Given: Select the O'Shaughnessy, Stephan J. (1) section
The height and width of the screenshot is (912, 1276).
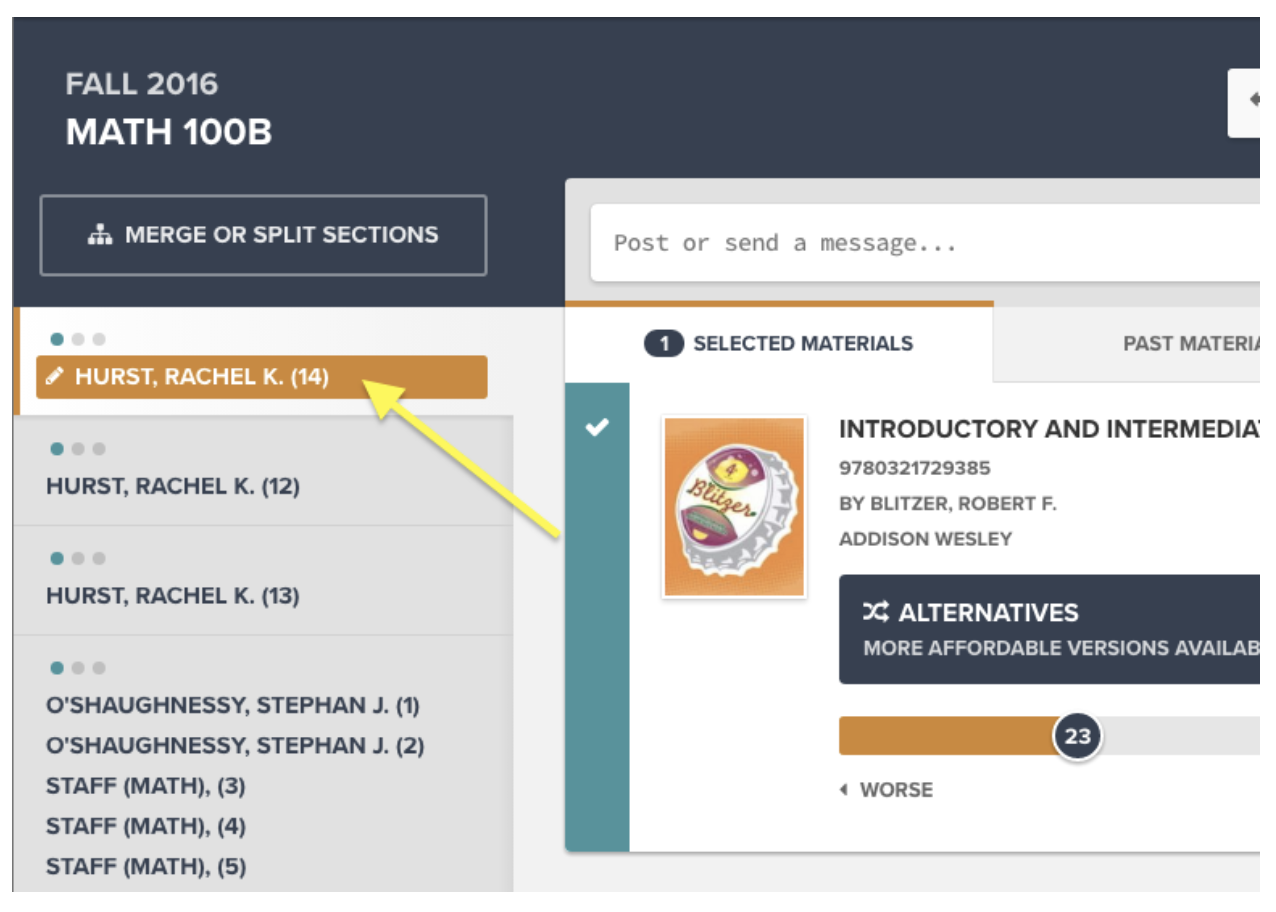Looking at the screenshot, I should coord(233,706).
